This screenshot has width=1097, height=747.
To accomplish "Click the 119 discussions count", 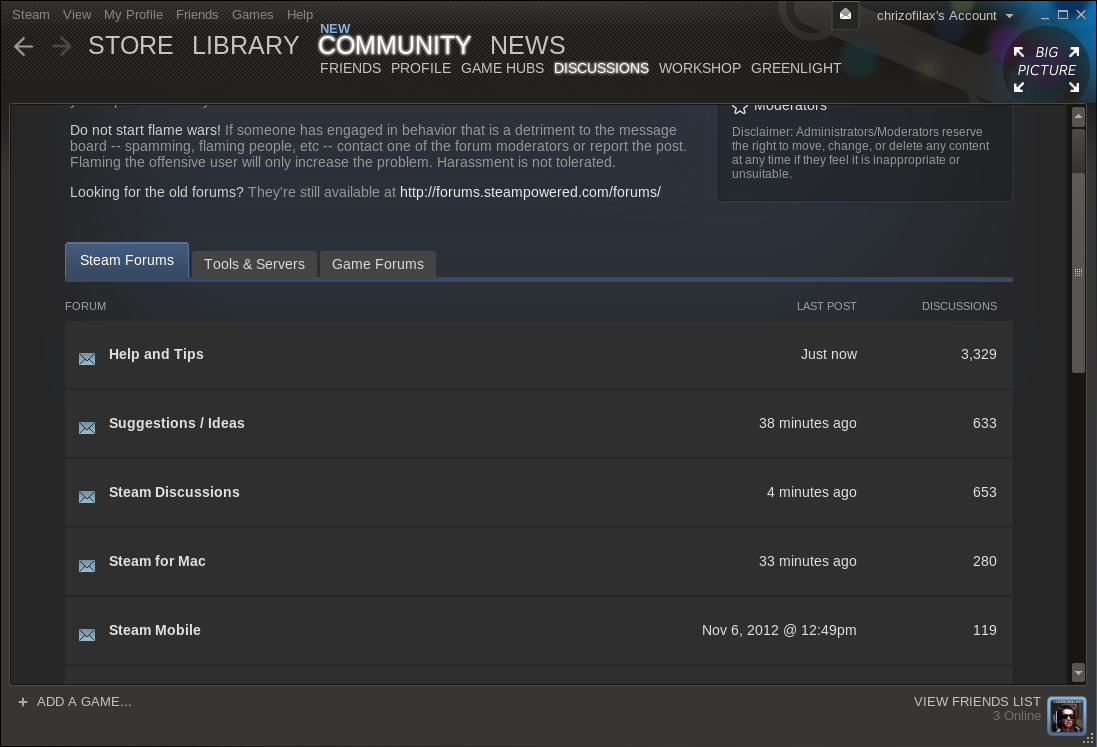I will (984, 630).
